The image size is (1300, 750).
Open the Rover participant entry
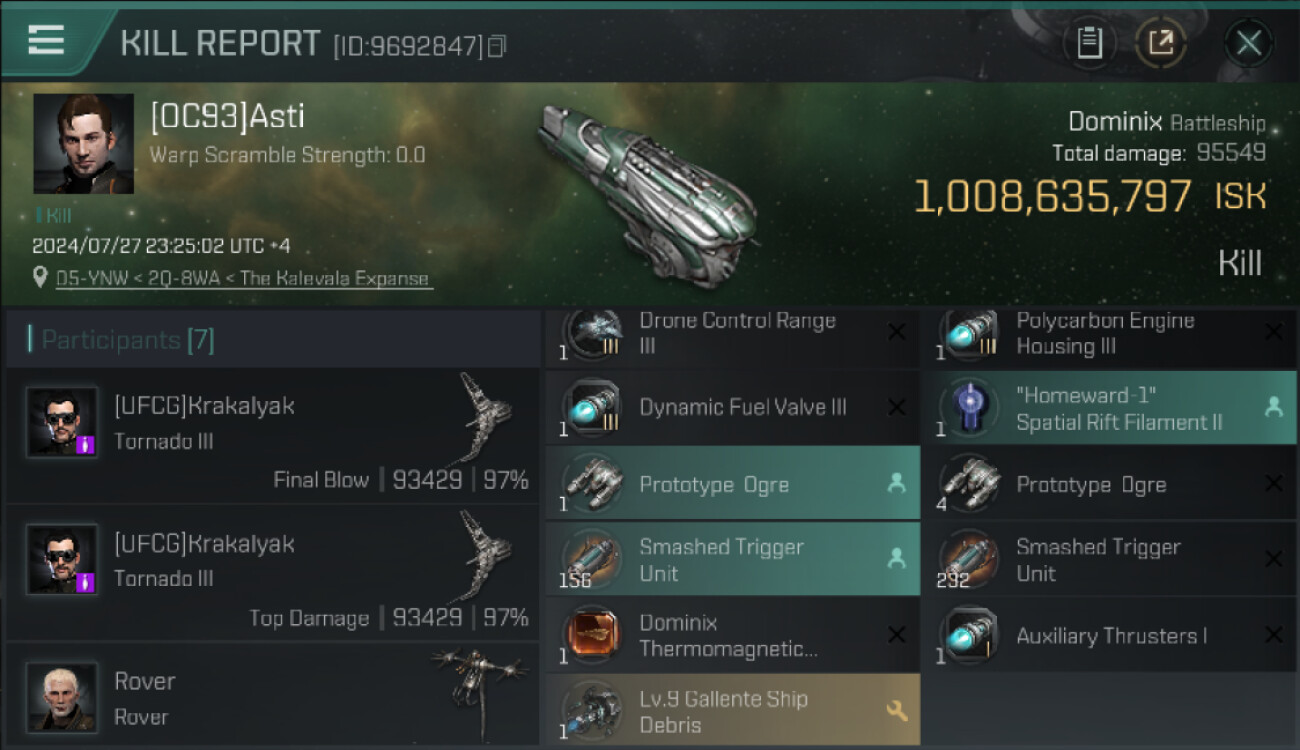272,697
